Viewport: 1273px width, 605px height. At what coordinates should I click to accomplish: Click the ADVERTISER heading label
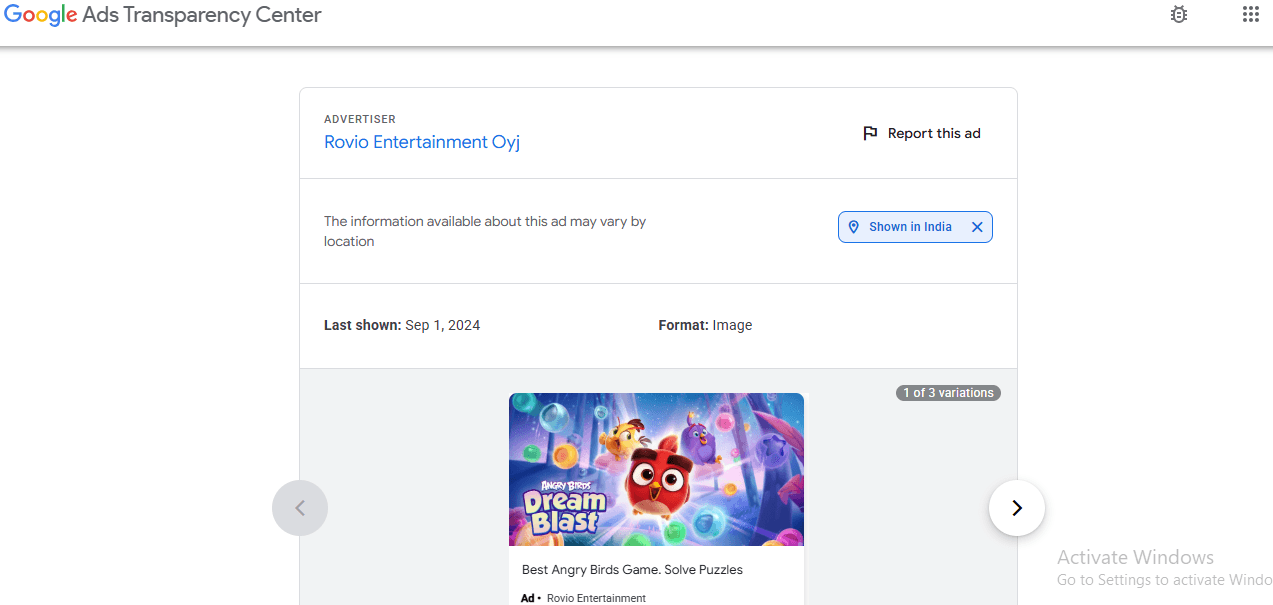(x=360, y=119)
